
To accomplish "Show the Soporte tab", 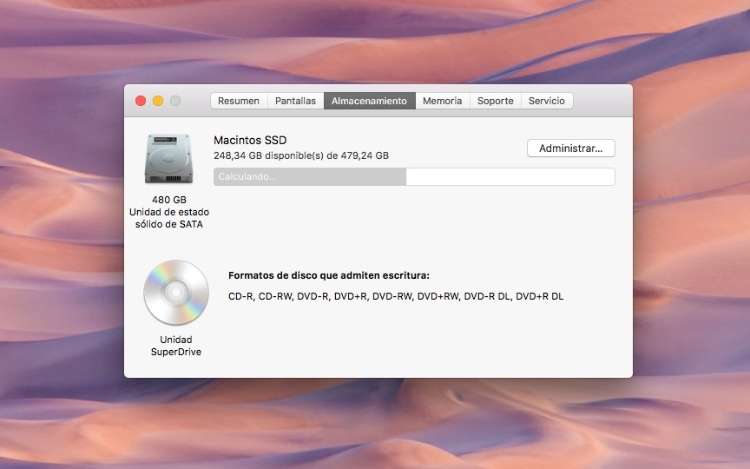I will click(x=495, y=101).
